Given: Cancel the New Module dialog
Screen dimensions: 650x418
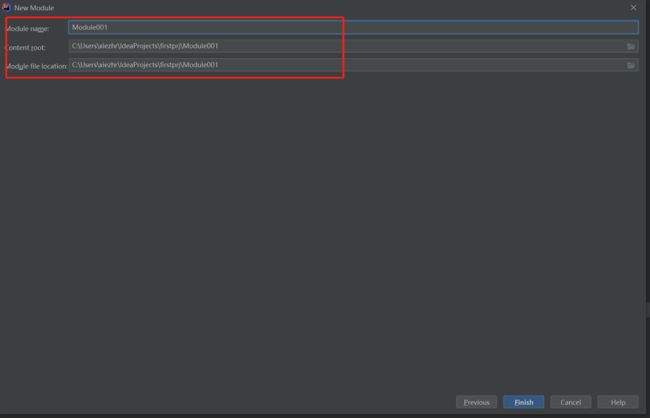Looking at the screenshot, I should 570,402.
